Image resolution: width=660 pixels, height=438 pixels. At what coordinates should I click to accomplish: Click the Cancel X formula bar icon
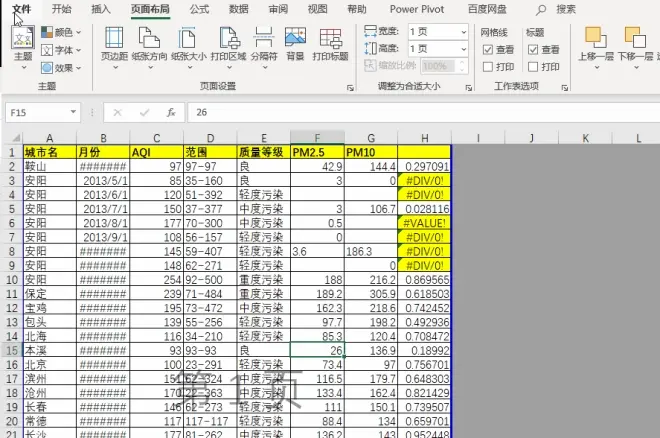[117, 113]
